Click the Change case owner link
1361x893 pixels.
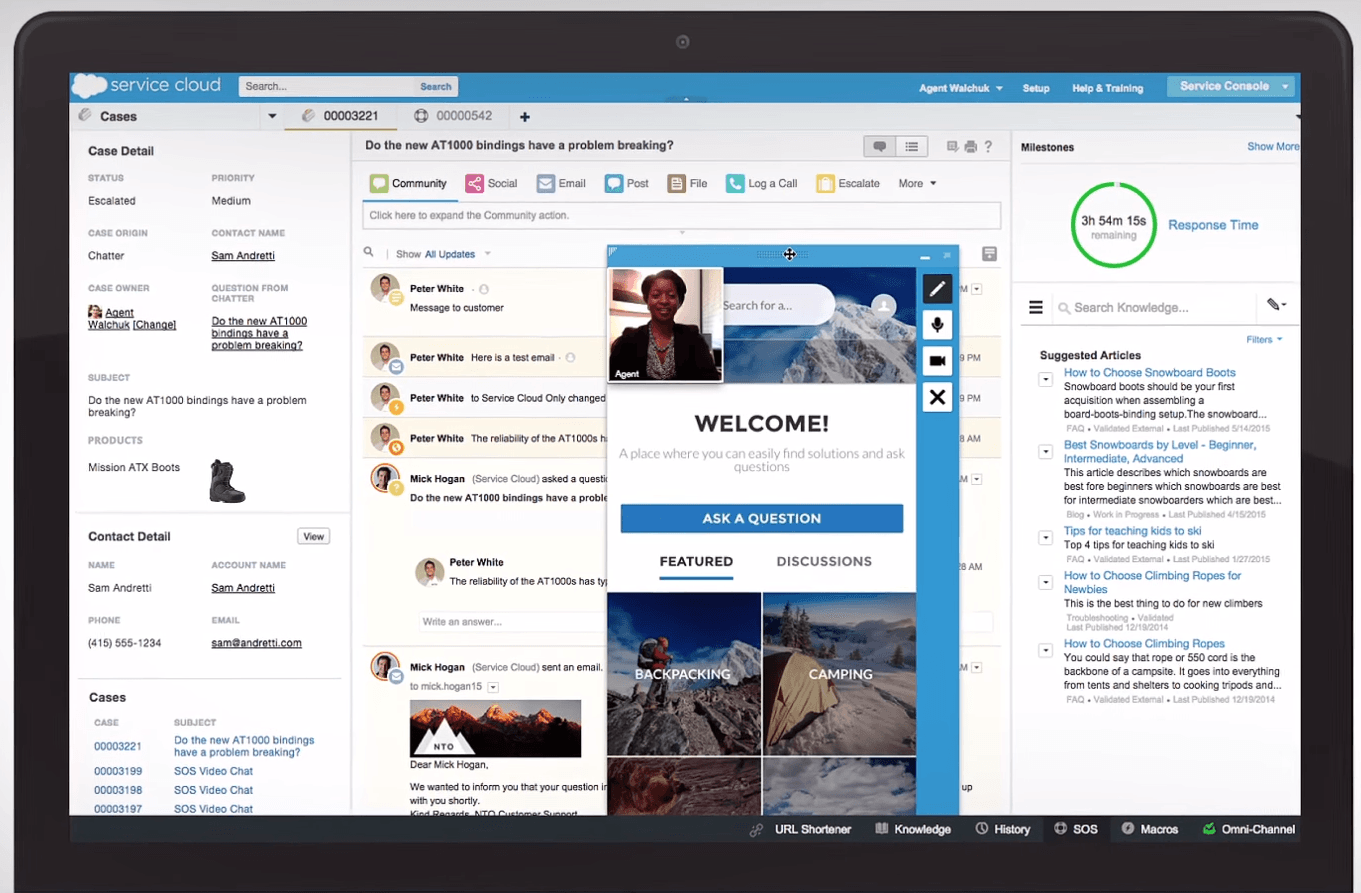click(155, 325)
